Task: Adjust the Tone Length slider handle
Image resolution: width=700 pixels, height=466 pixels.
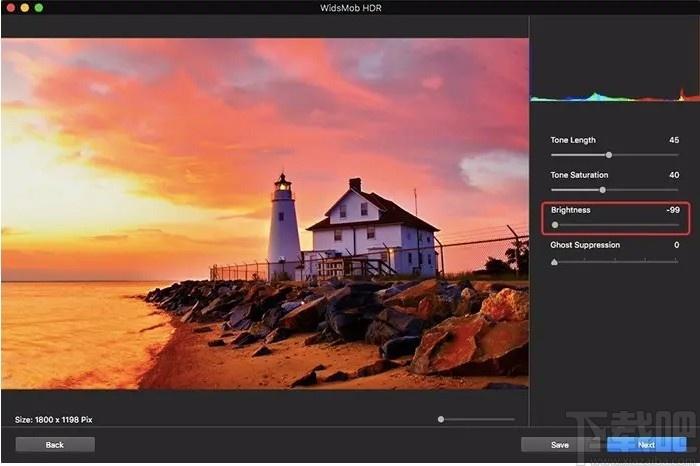Action: (x=608, y=155)
